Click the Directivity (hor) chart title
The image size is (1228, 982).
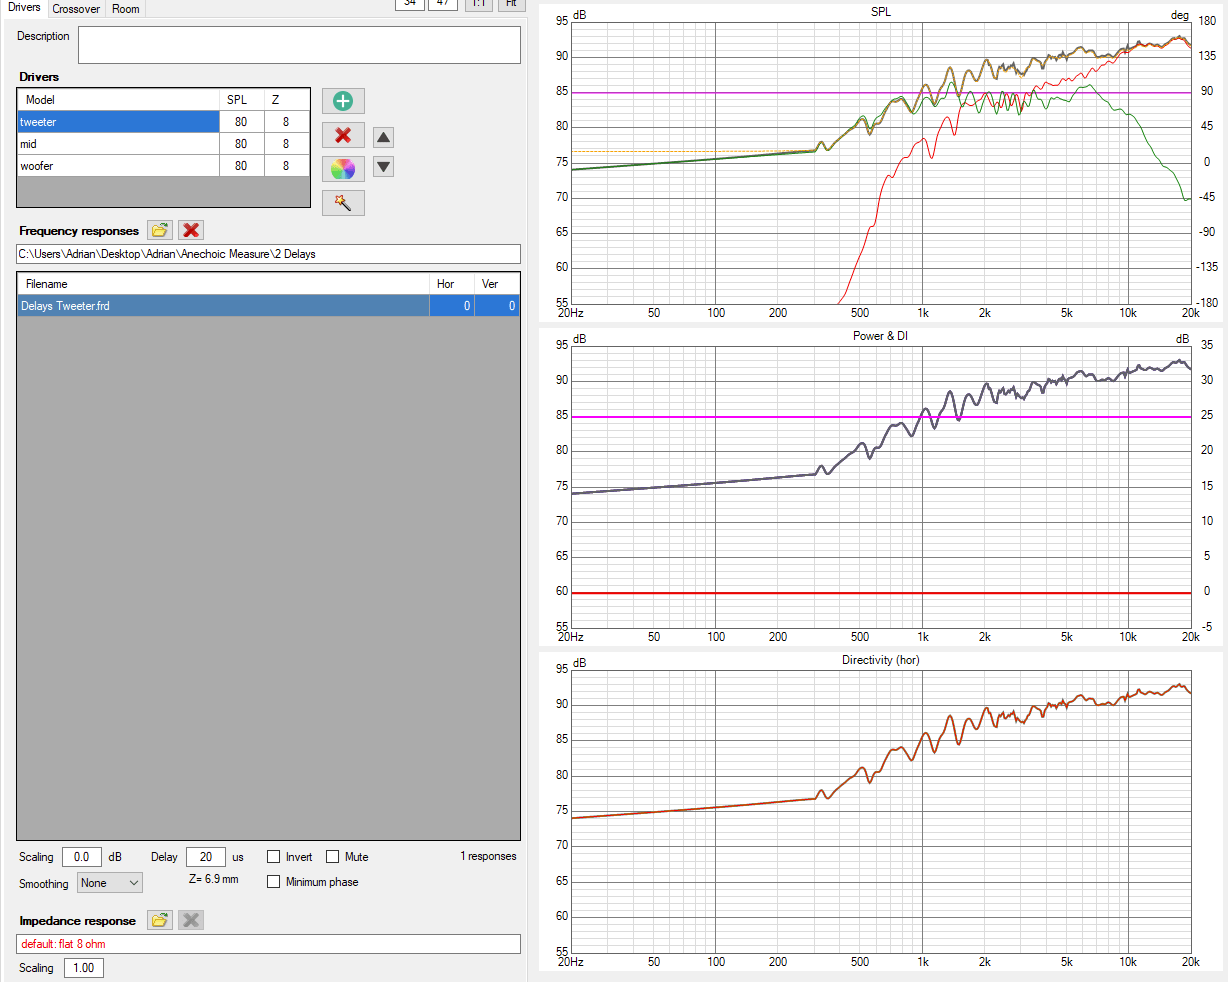pos(880,660)
